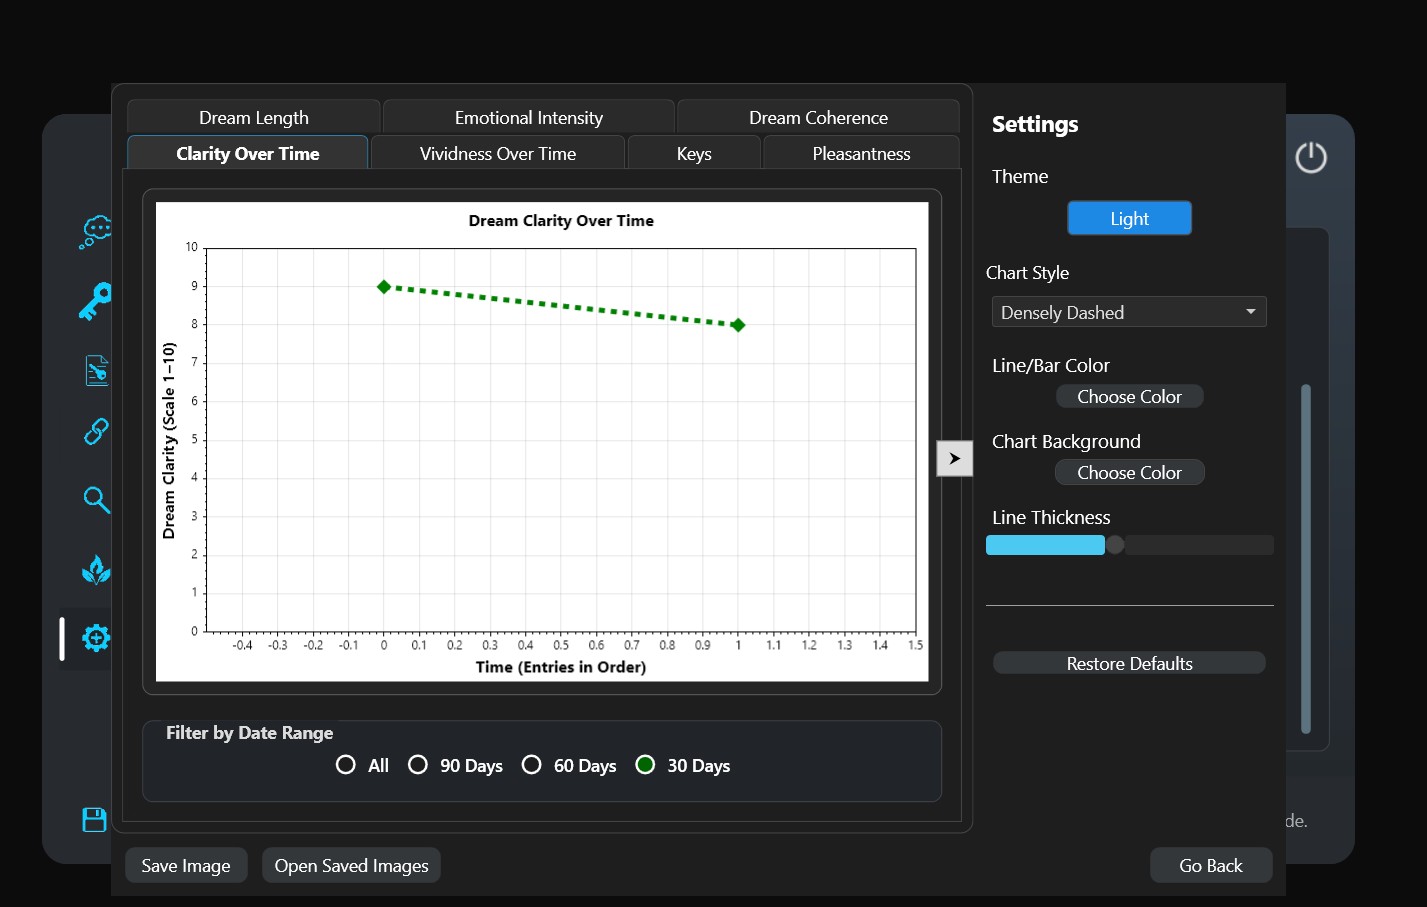Click Open Saved Images button

click(x=351, y=866)
